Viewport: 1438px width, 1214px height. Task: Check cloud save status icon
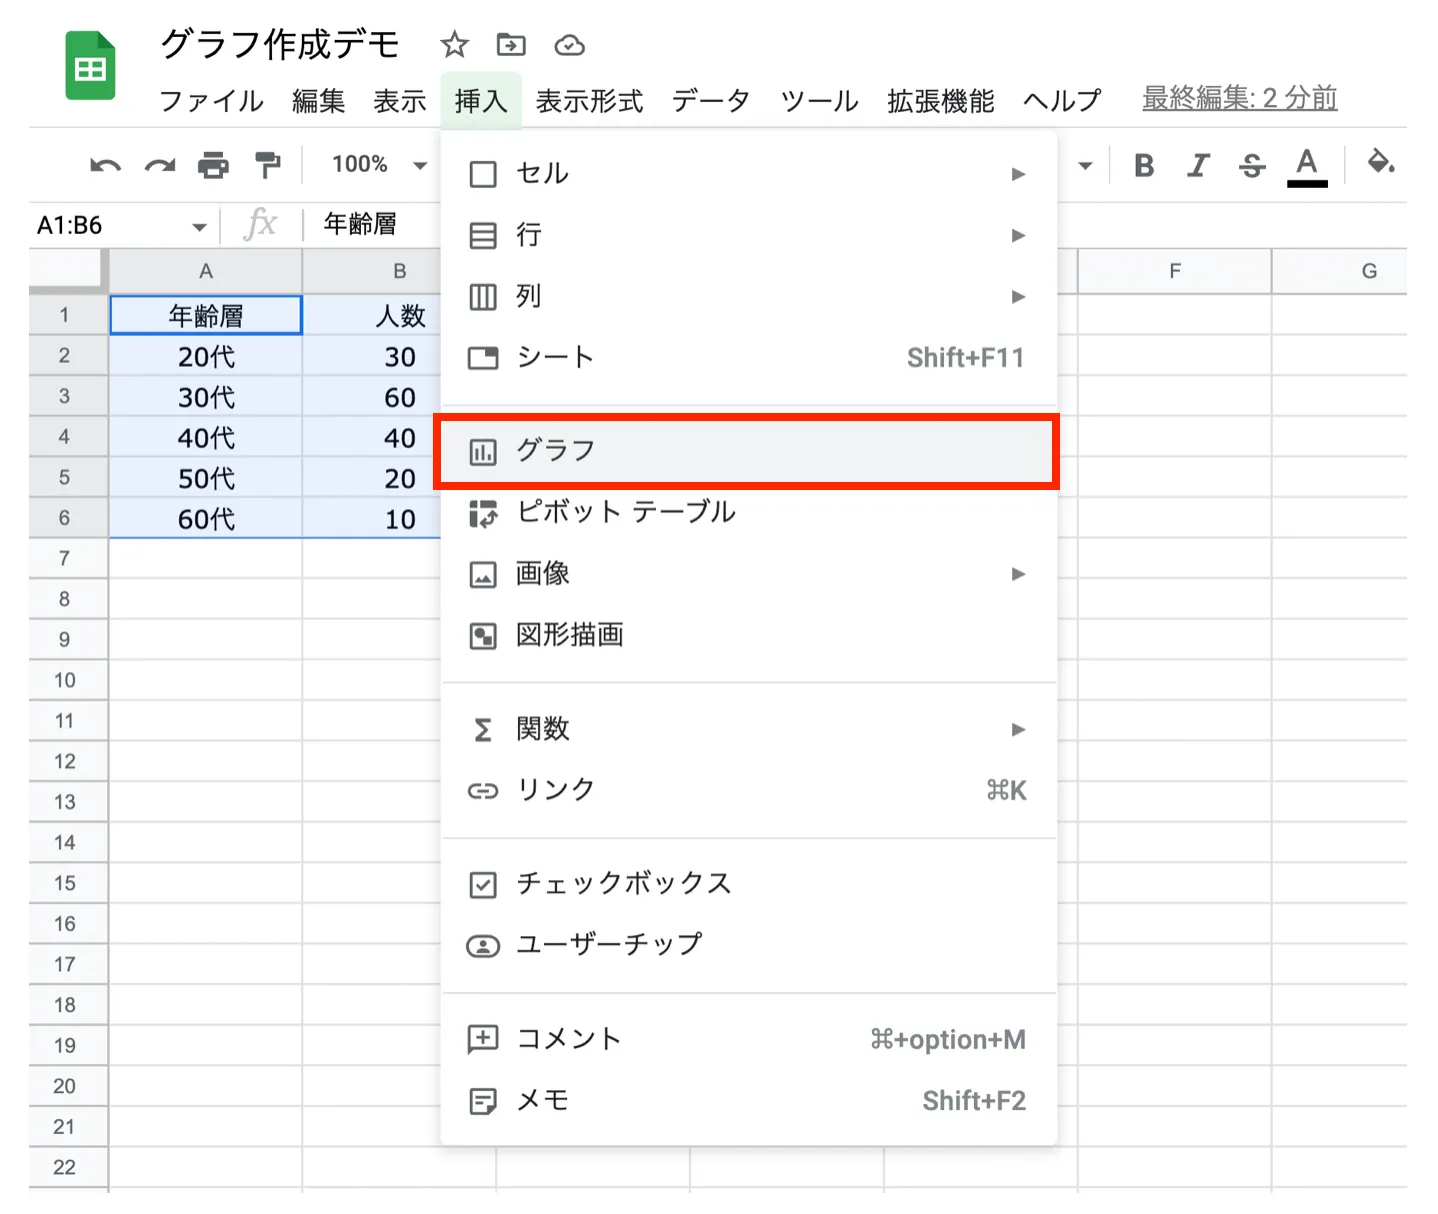569,45
